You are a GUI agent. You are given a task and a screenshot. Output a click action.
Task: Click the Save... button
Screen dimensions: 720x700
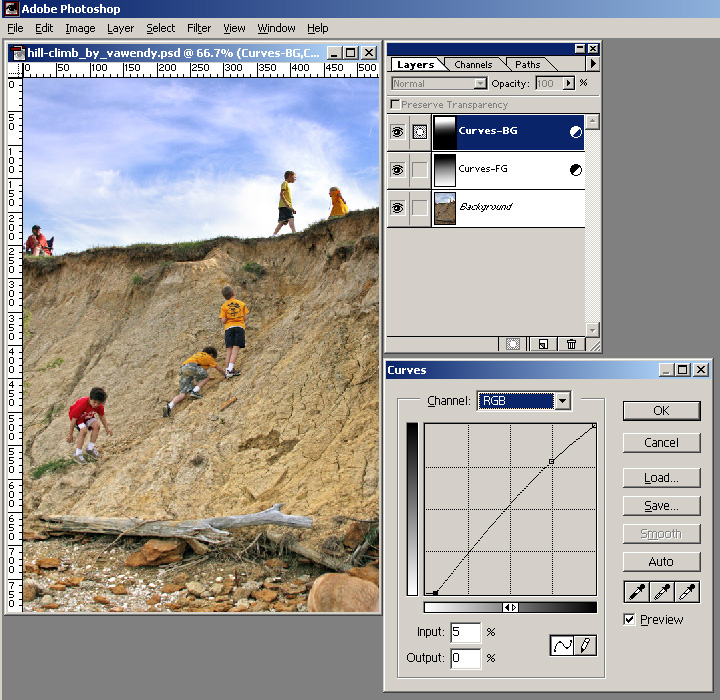click(x=662, y=506)
